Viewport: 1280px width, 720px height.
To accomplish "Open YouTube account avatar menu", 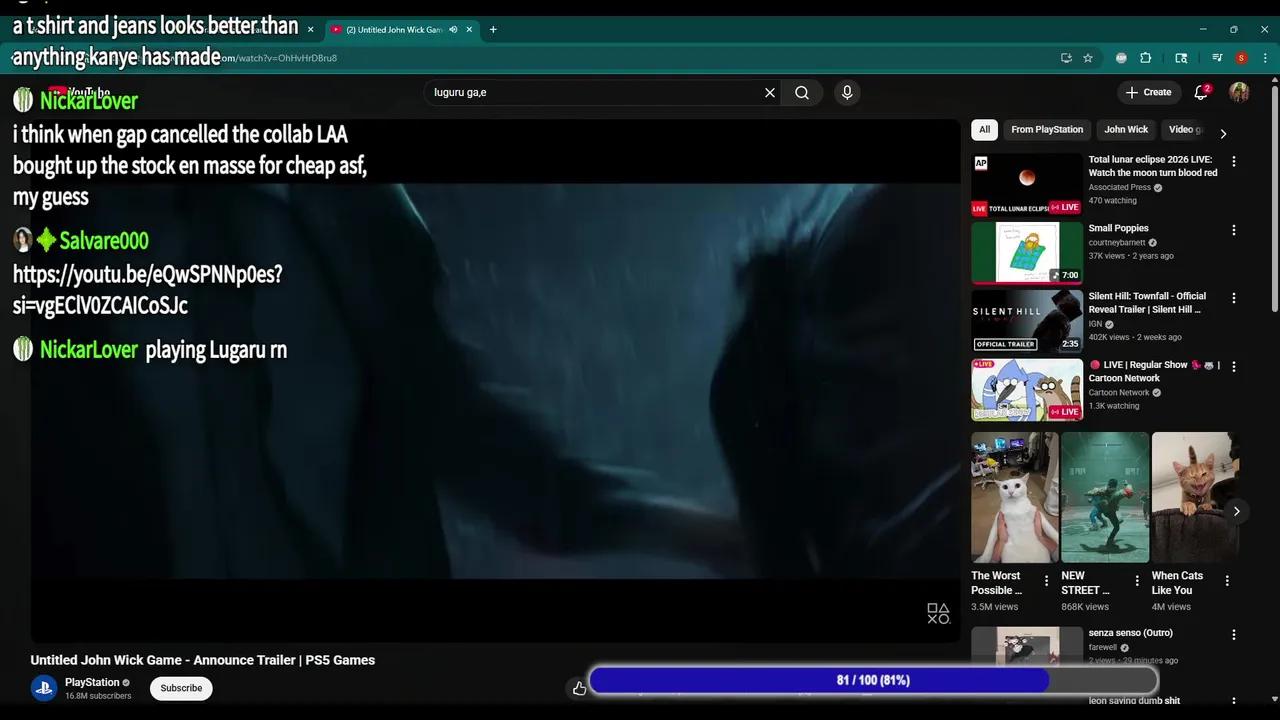I will [x=1239, y=92].
